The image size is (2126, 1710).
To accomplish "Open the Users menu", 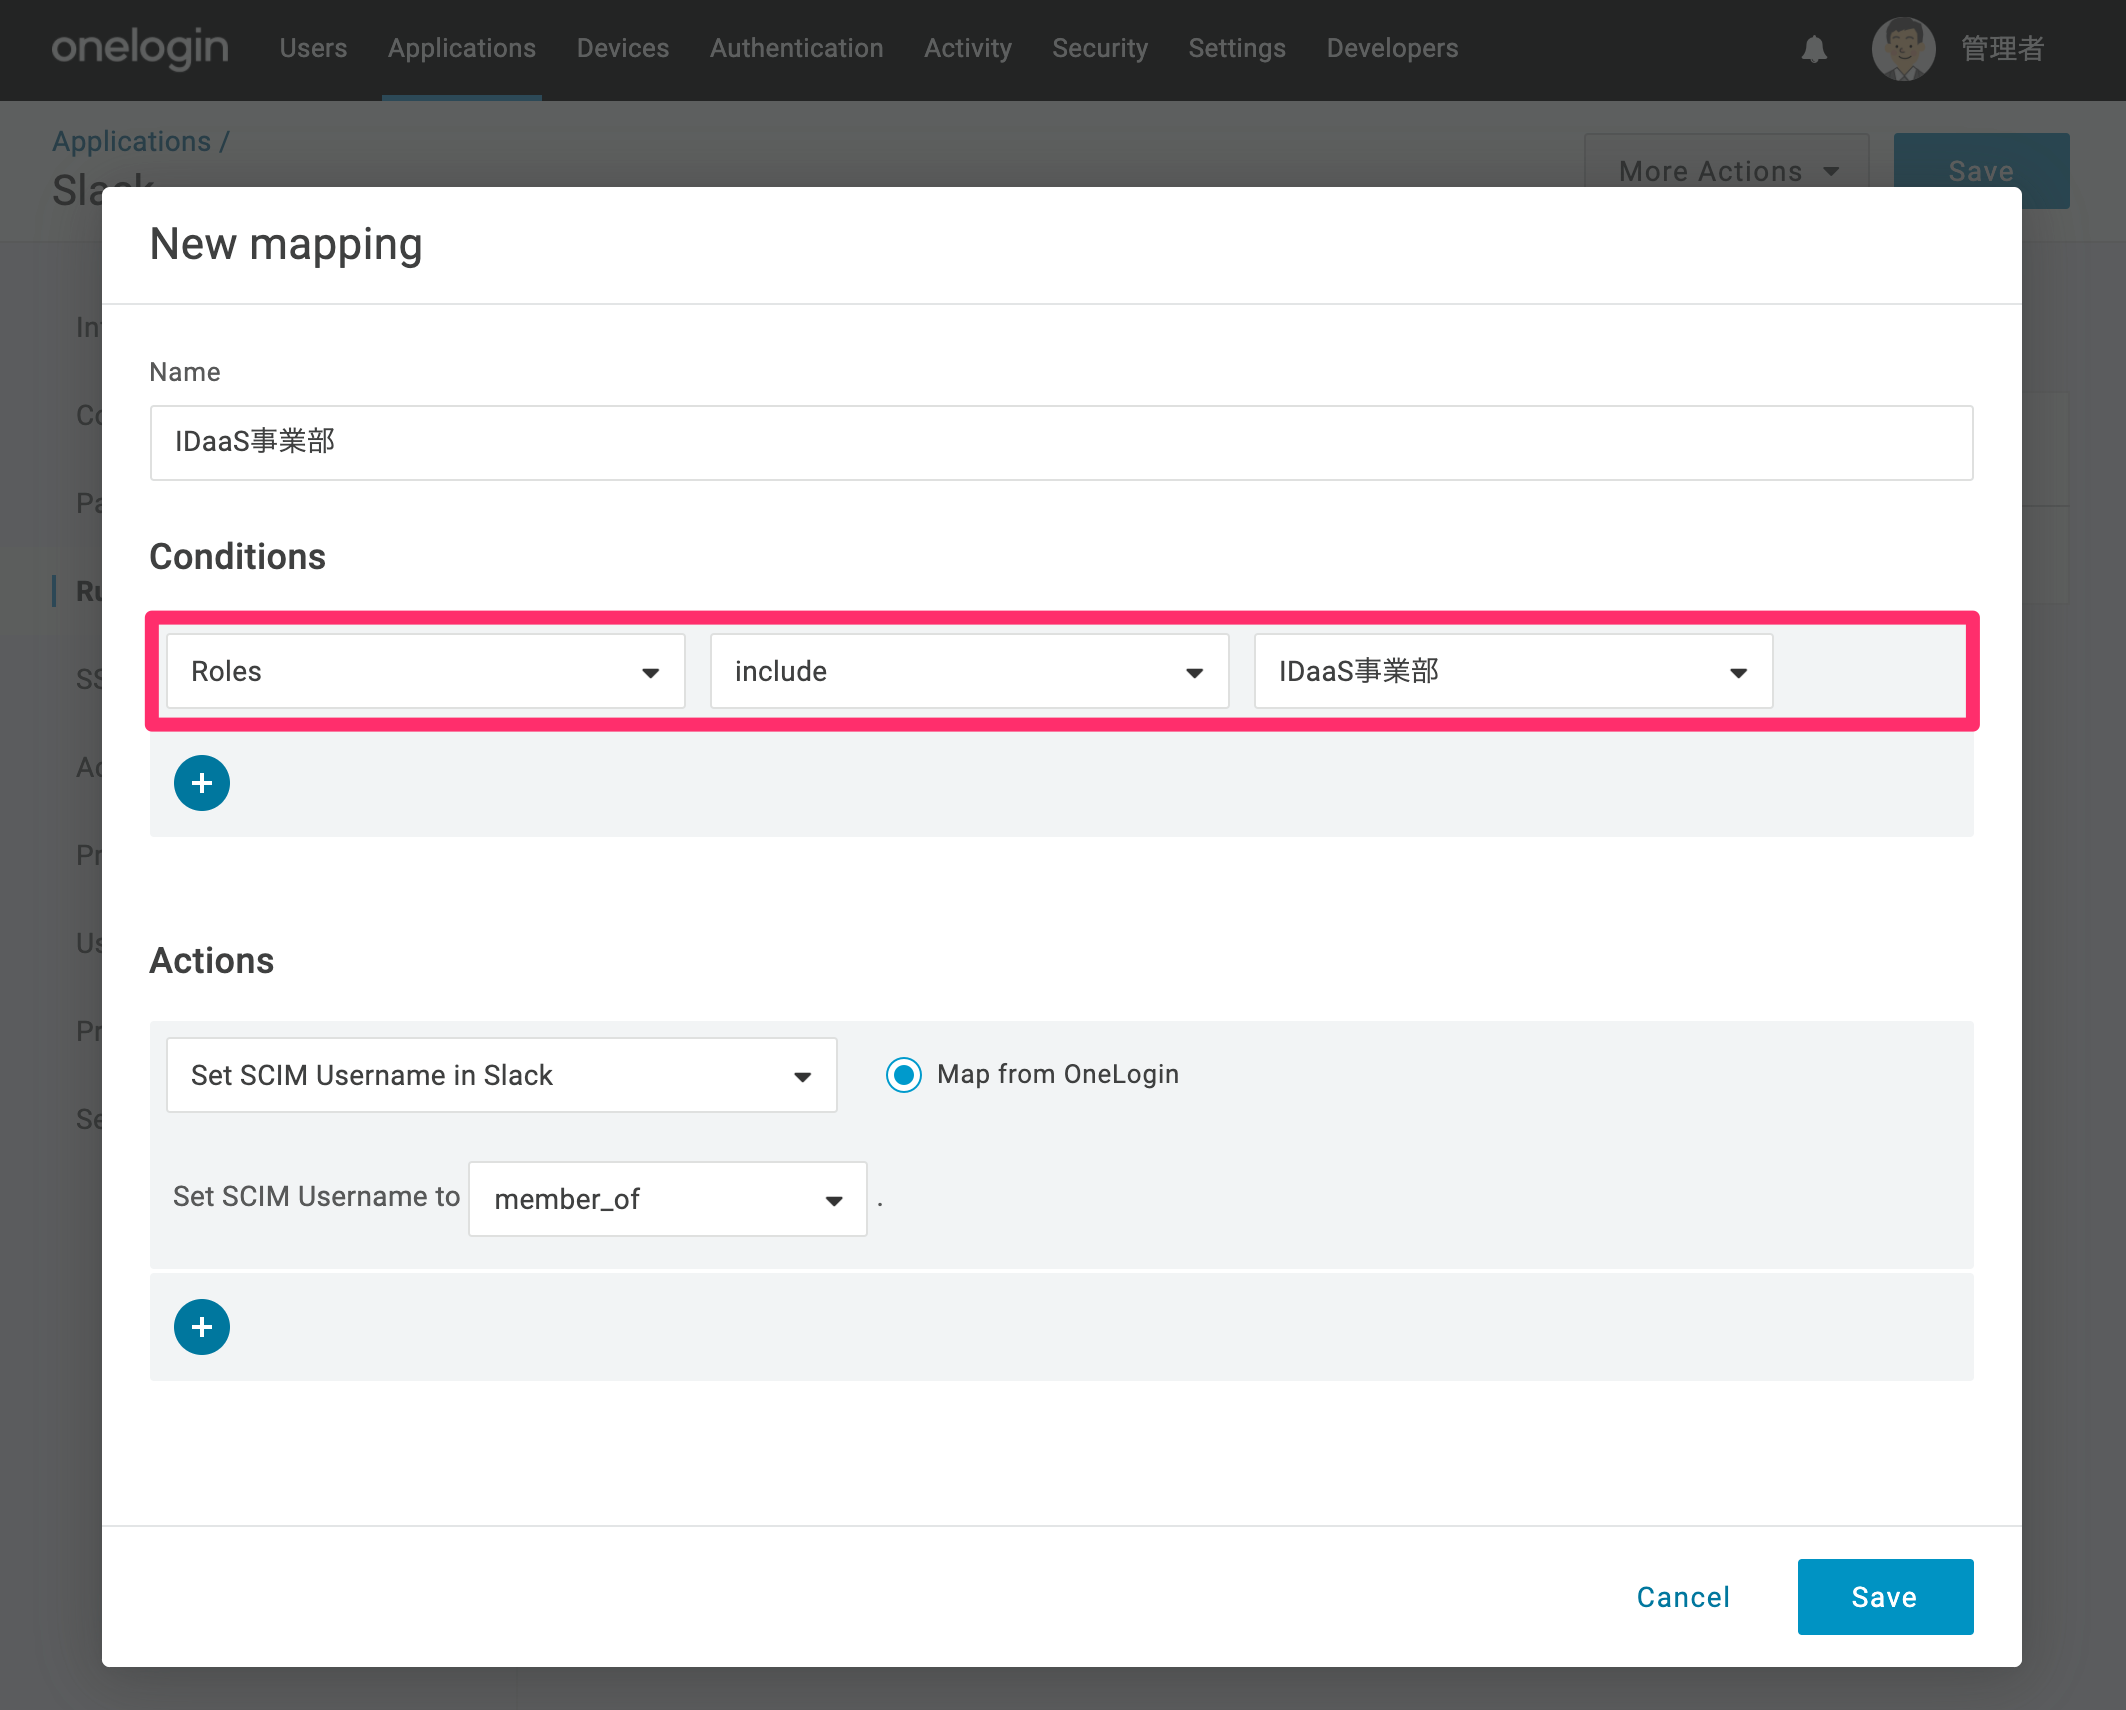I will coord(313,48).
